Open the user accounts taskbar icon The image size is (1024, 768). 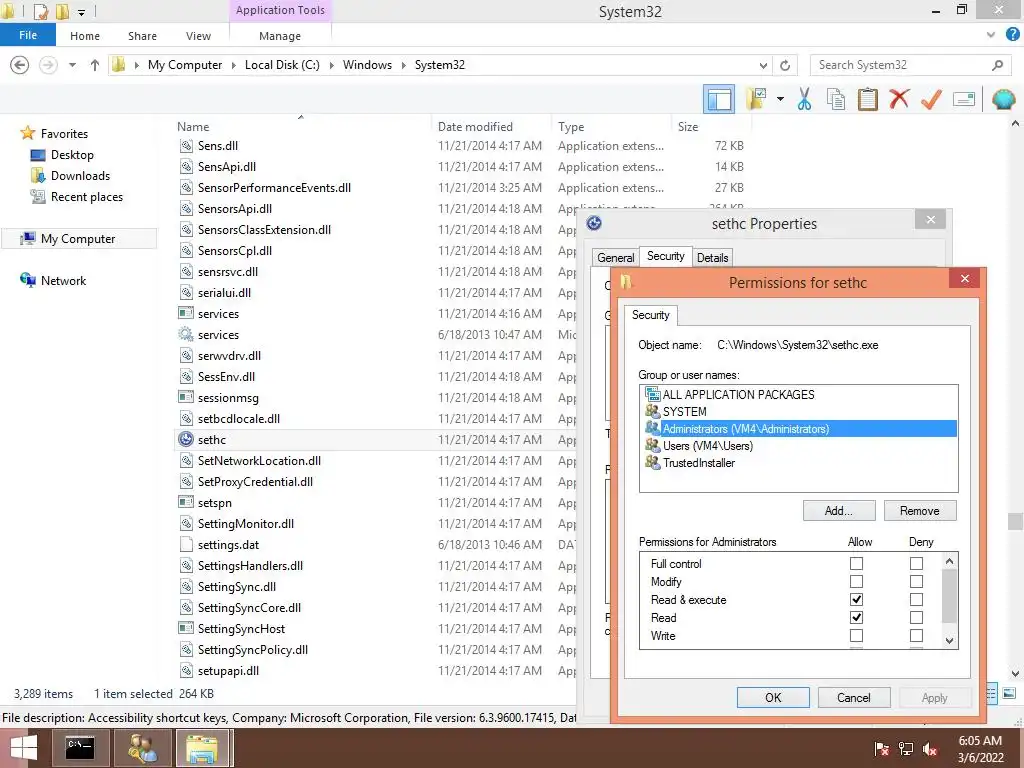coord(142,748)
